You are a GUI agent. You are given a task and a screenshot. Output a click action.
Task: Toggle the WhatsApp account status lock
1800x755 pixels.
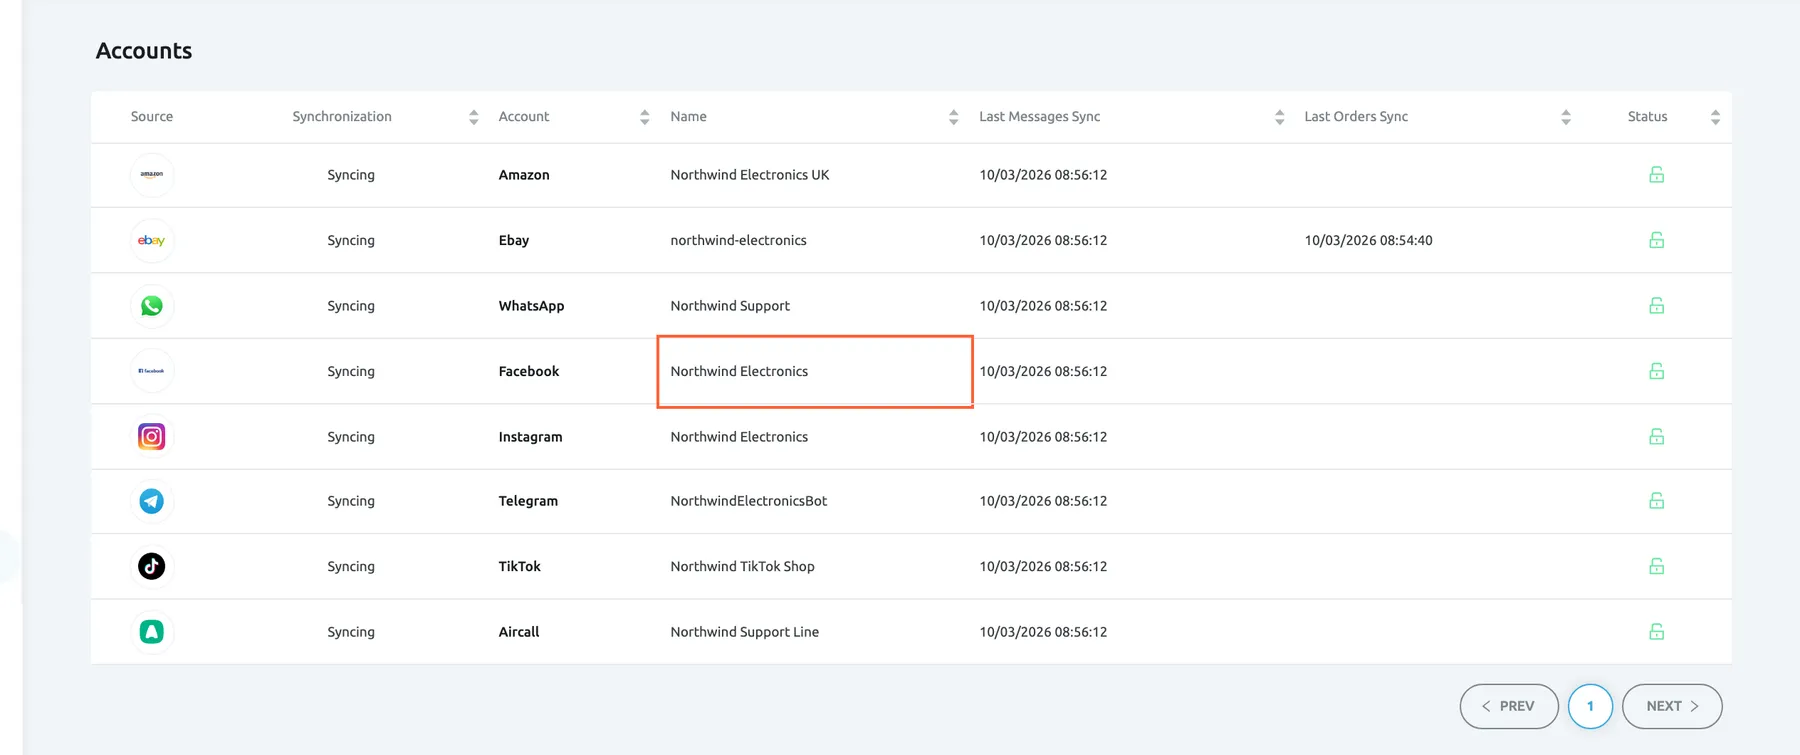[1656, 306]
